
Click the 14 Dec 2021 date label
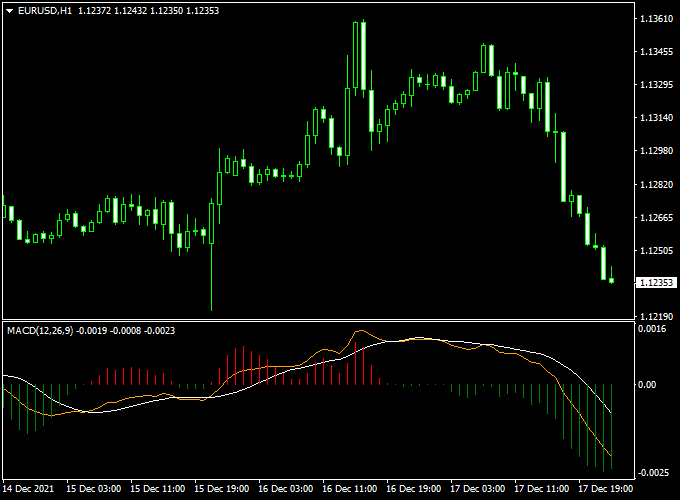click(28, 489)
